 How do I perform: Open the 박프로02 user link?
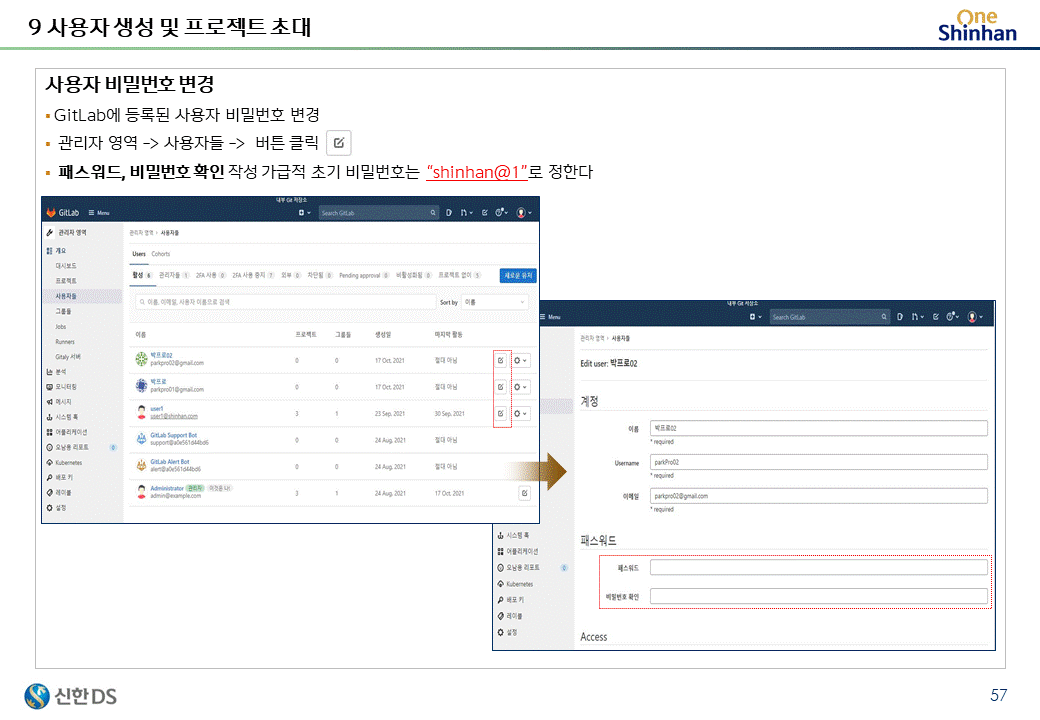[x=161, y=356]
